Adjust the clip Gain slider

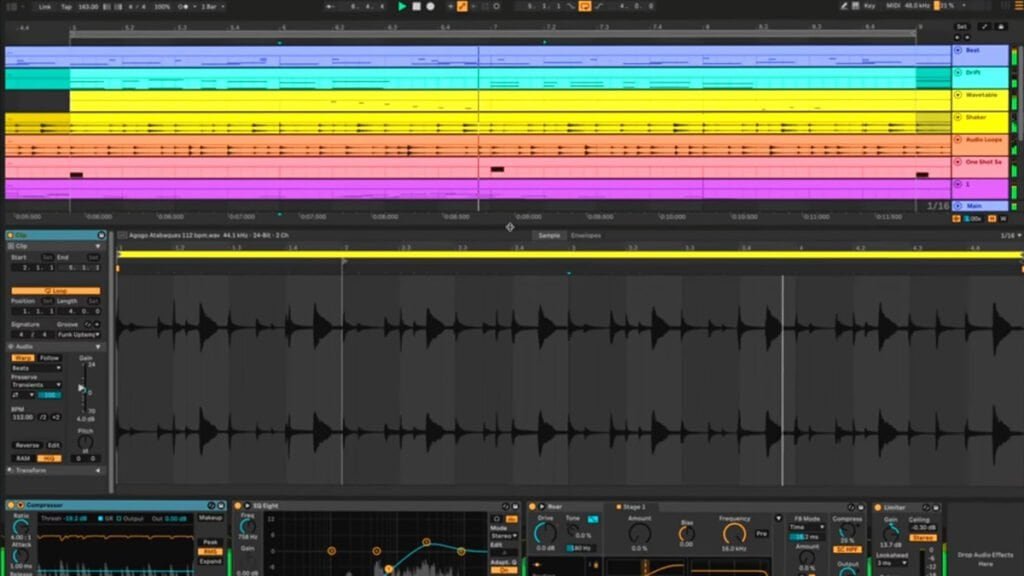point(83,388)
